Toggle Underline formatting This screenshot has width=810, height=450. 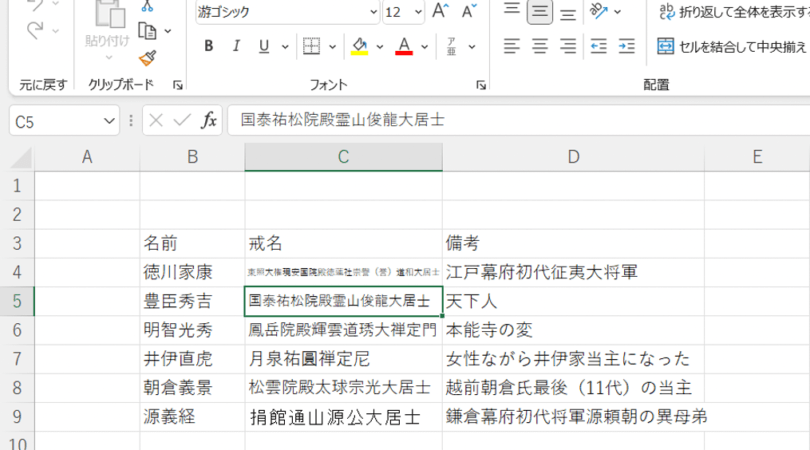click(x=264, y=46)
